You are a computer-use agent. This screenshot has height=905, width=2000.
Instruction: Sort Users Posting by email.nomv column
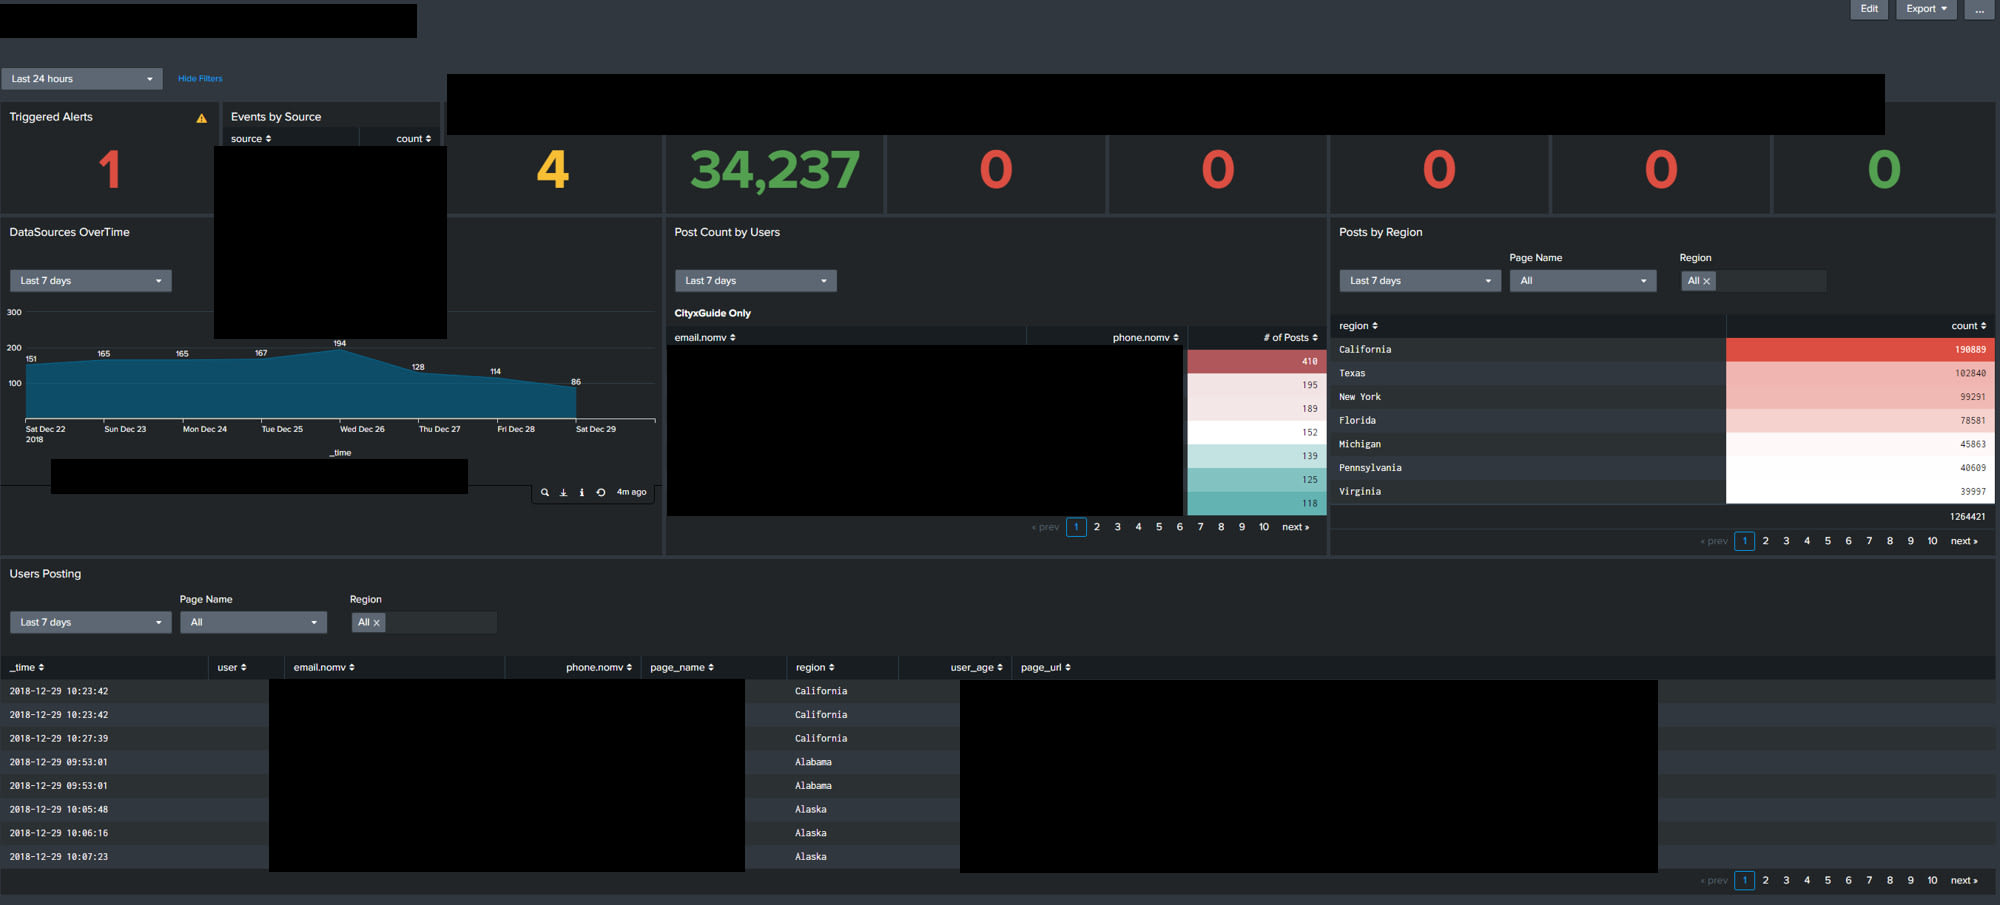[324, 668]
